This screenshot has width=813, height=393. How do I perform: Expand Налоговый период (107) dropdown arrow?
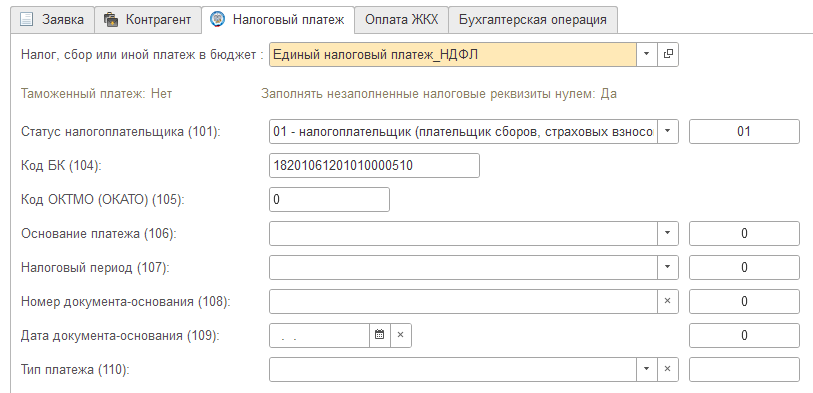point(668,268)
